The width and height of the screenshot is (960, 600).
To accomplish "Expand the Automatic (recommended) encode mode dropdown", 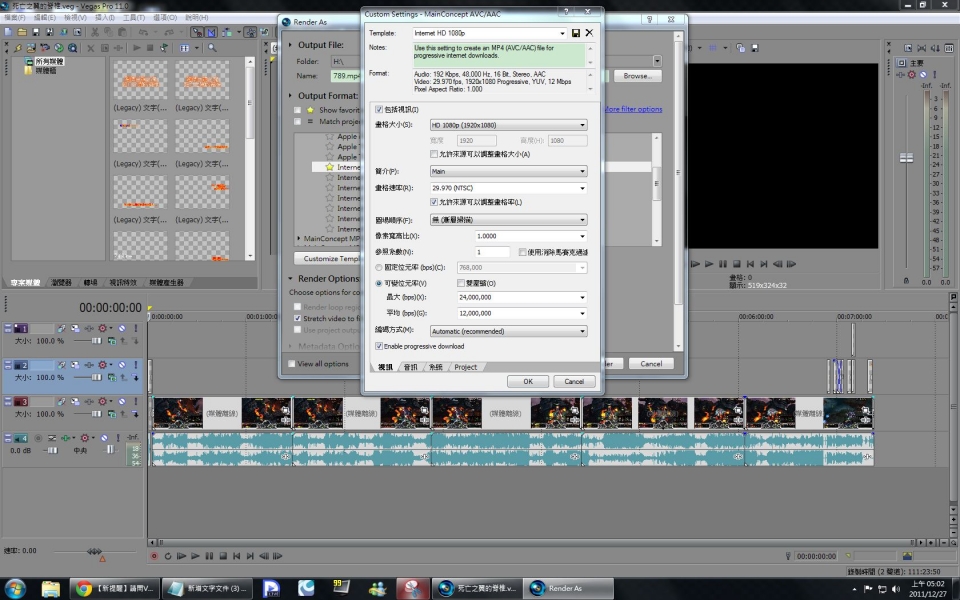I will click(508, 331).
